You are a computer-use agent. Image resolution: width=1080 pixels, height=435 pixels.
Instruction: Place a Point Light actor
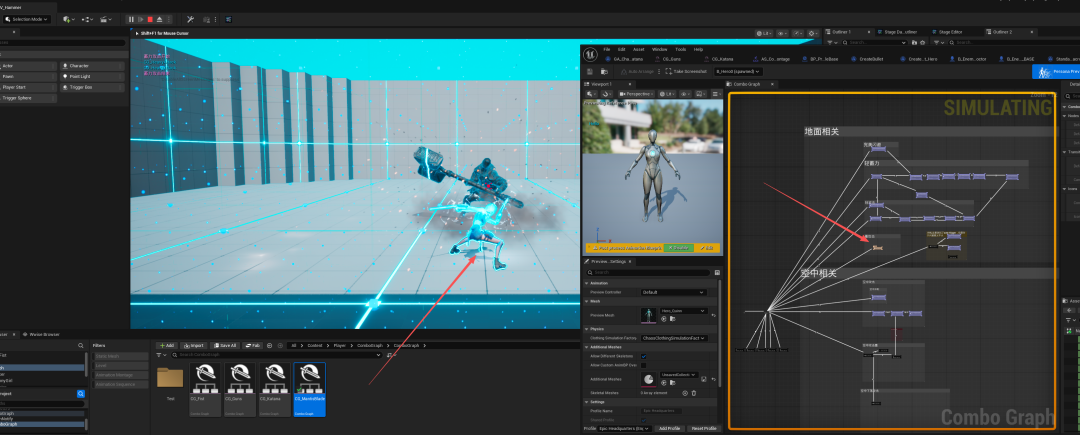[x=80, y=76]
